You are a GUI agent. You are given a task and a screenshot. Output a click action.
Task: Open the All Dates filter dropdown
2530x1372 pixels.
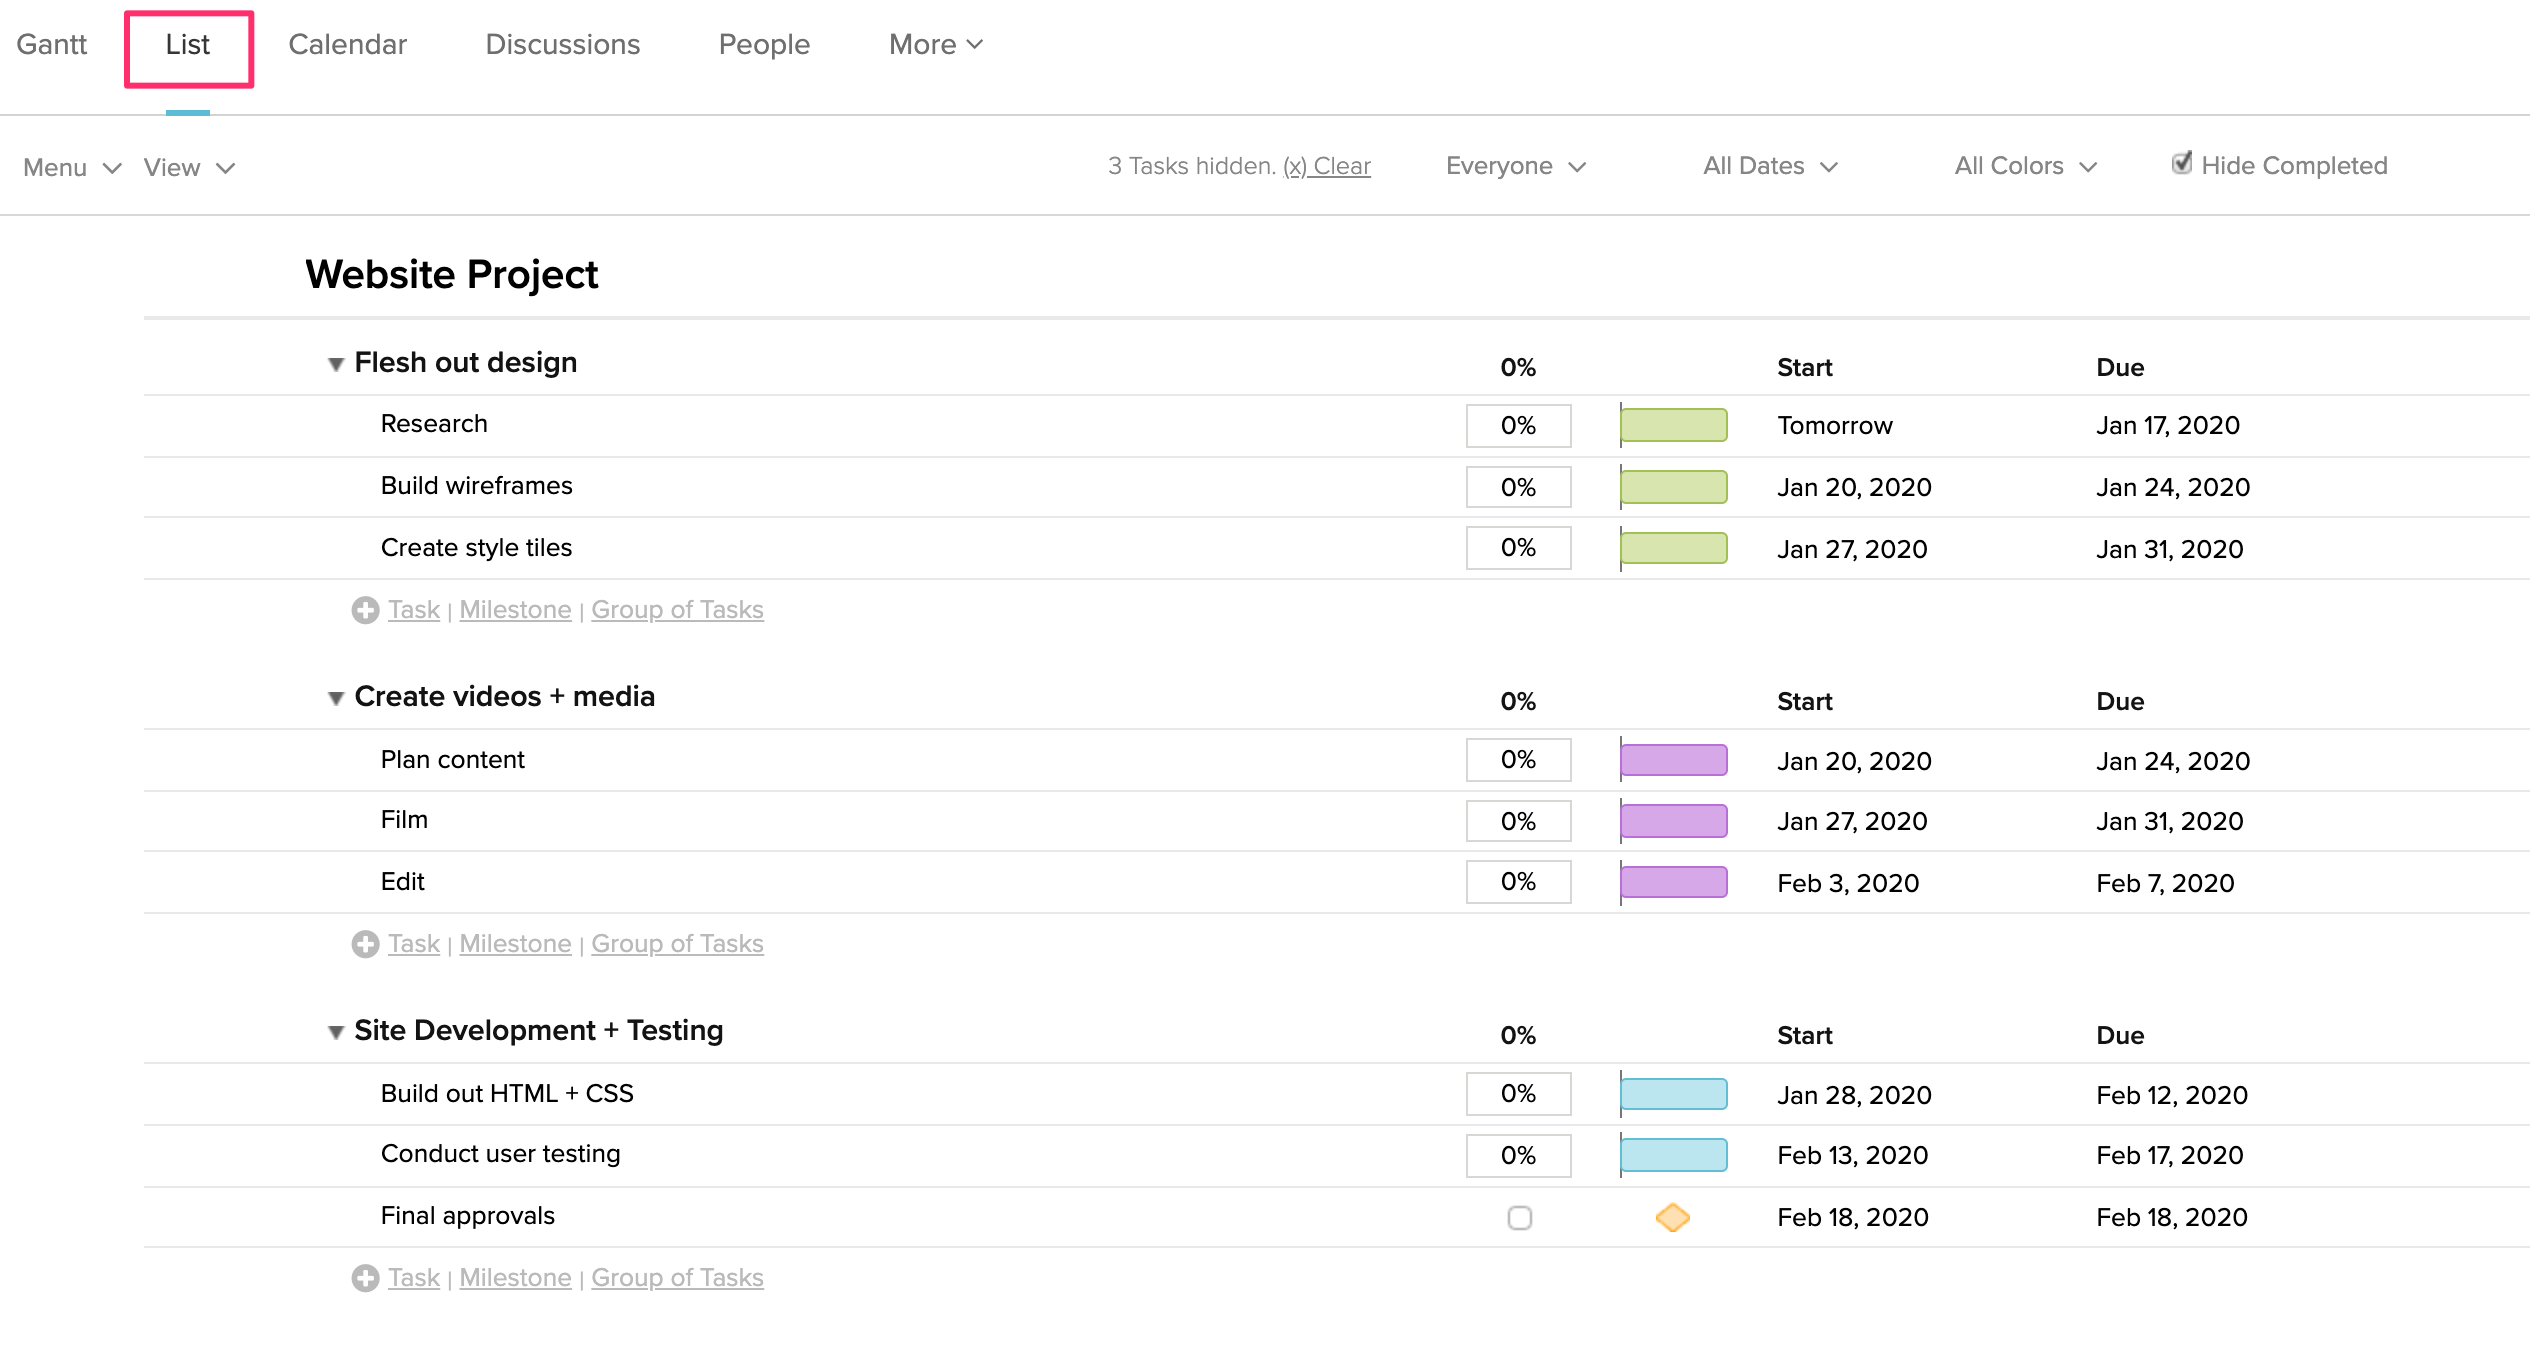pos(1770,166)
